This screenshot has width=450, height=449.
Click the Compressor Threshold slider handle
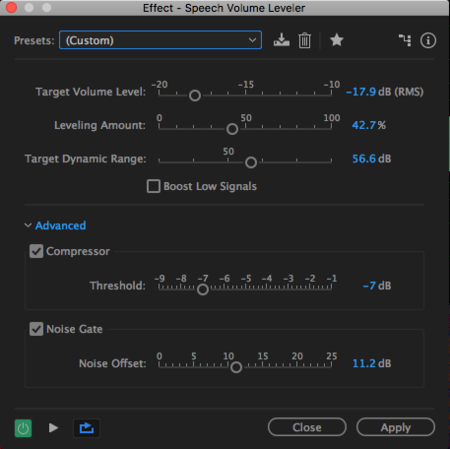tap(203, 289)
